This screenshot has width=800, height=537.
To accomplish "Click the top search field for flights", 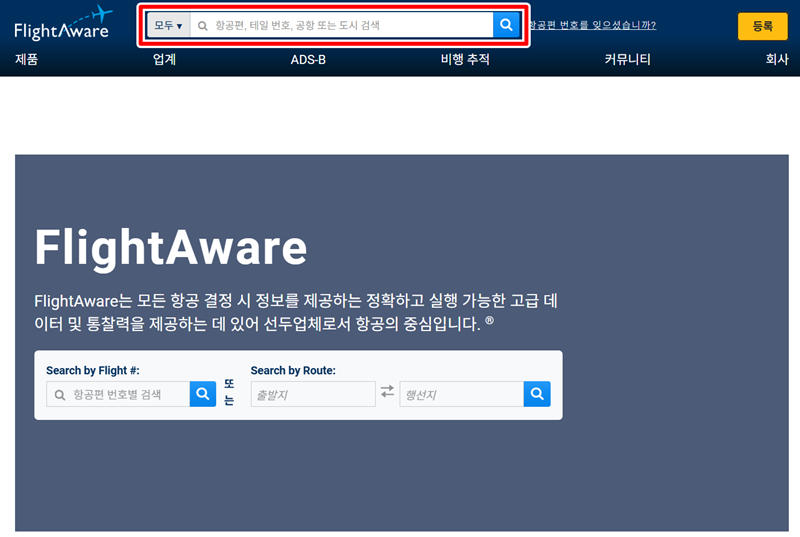I will (x=341, y=25).
